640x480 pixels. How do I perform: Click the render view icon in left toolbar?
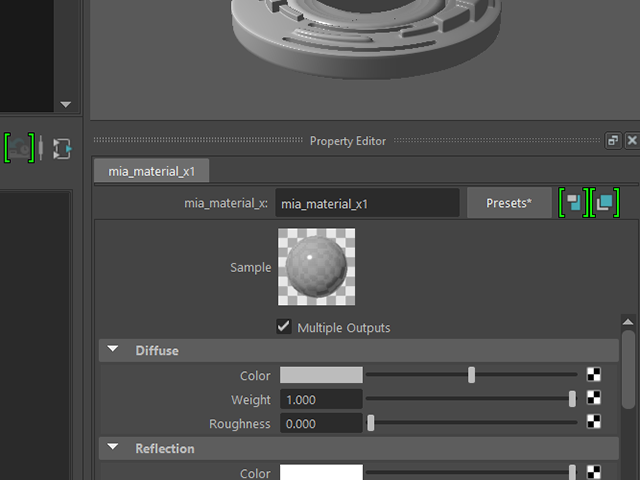pyautogui.click(x=19, y=148)
